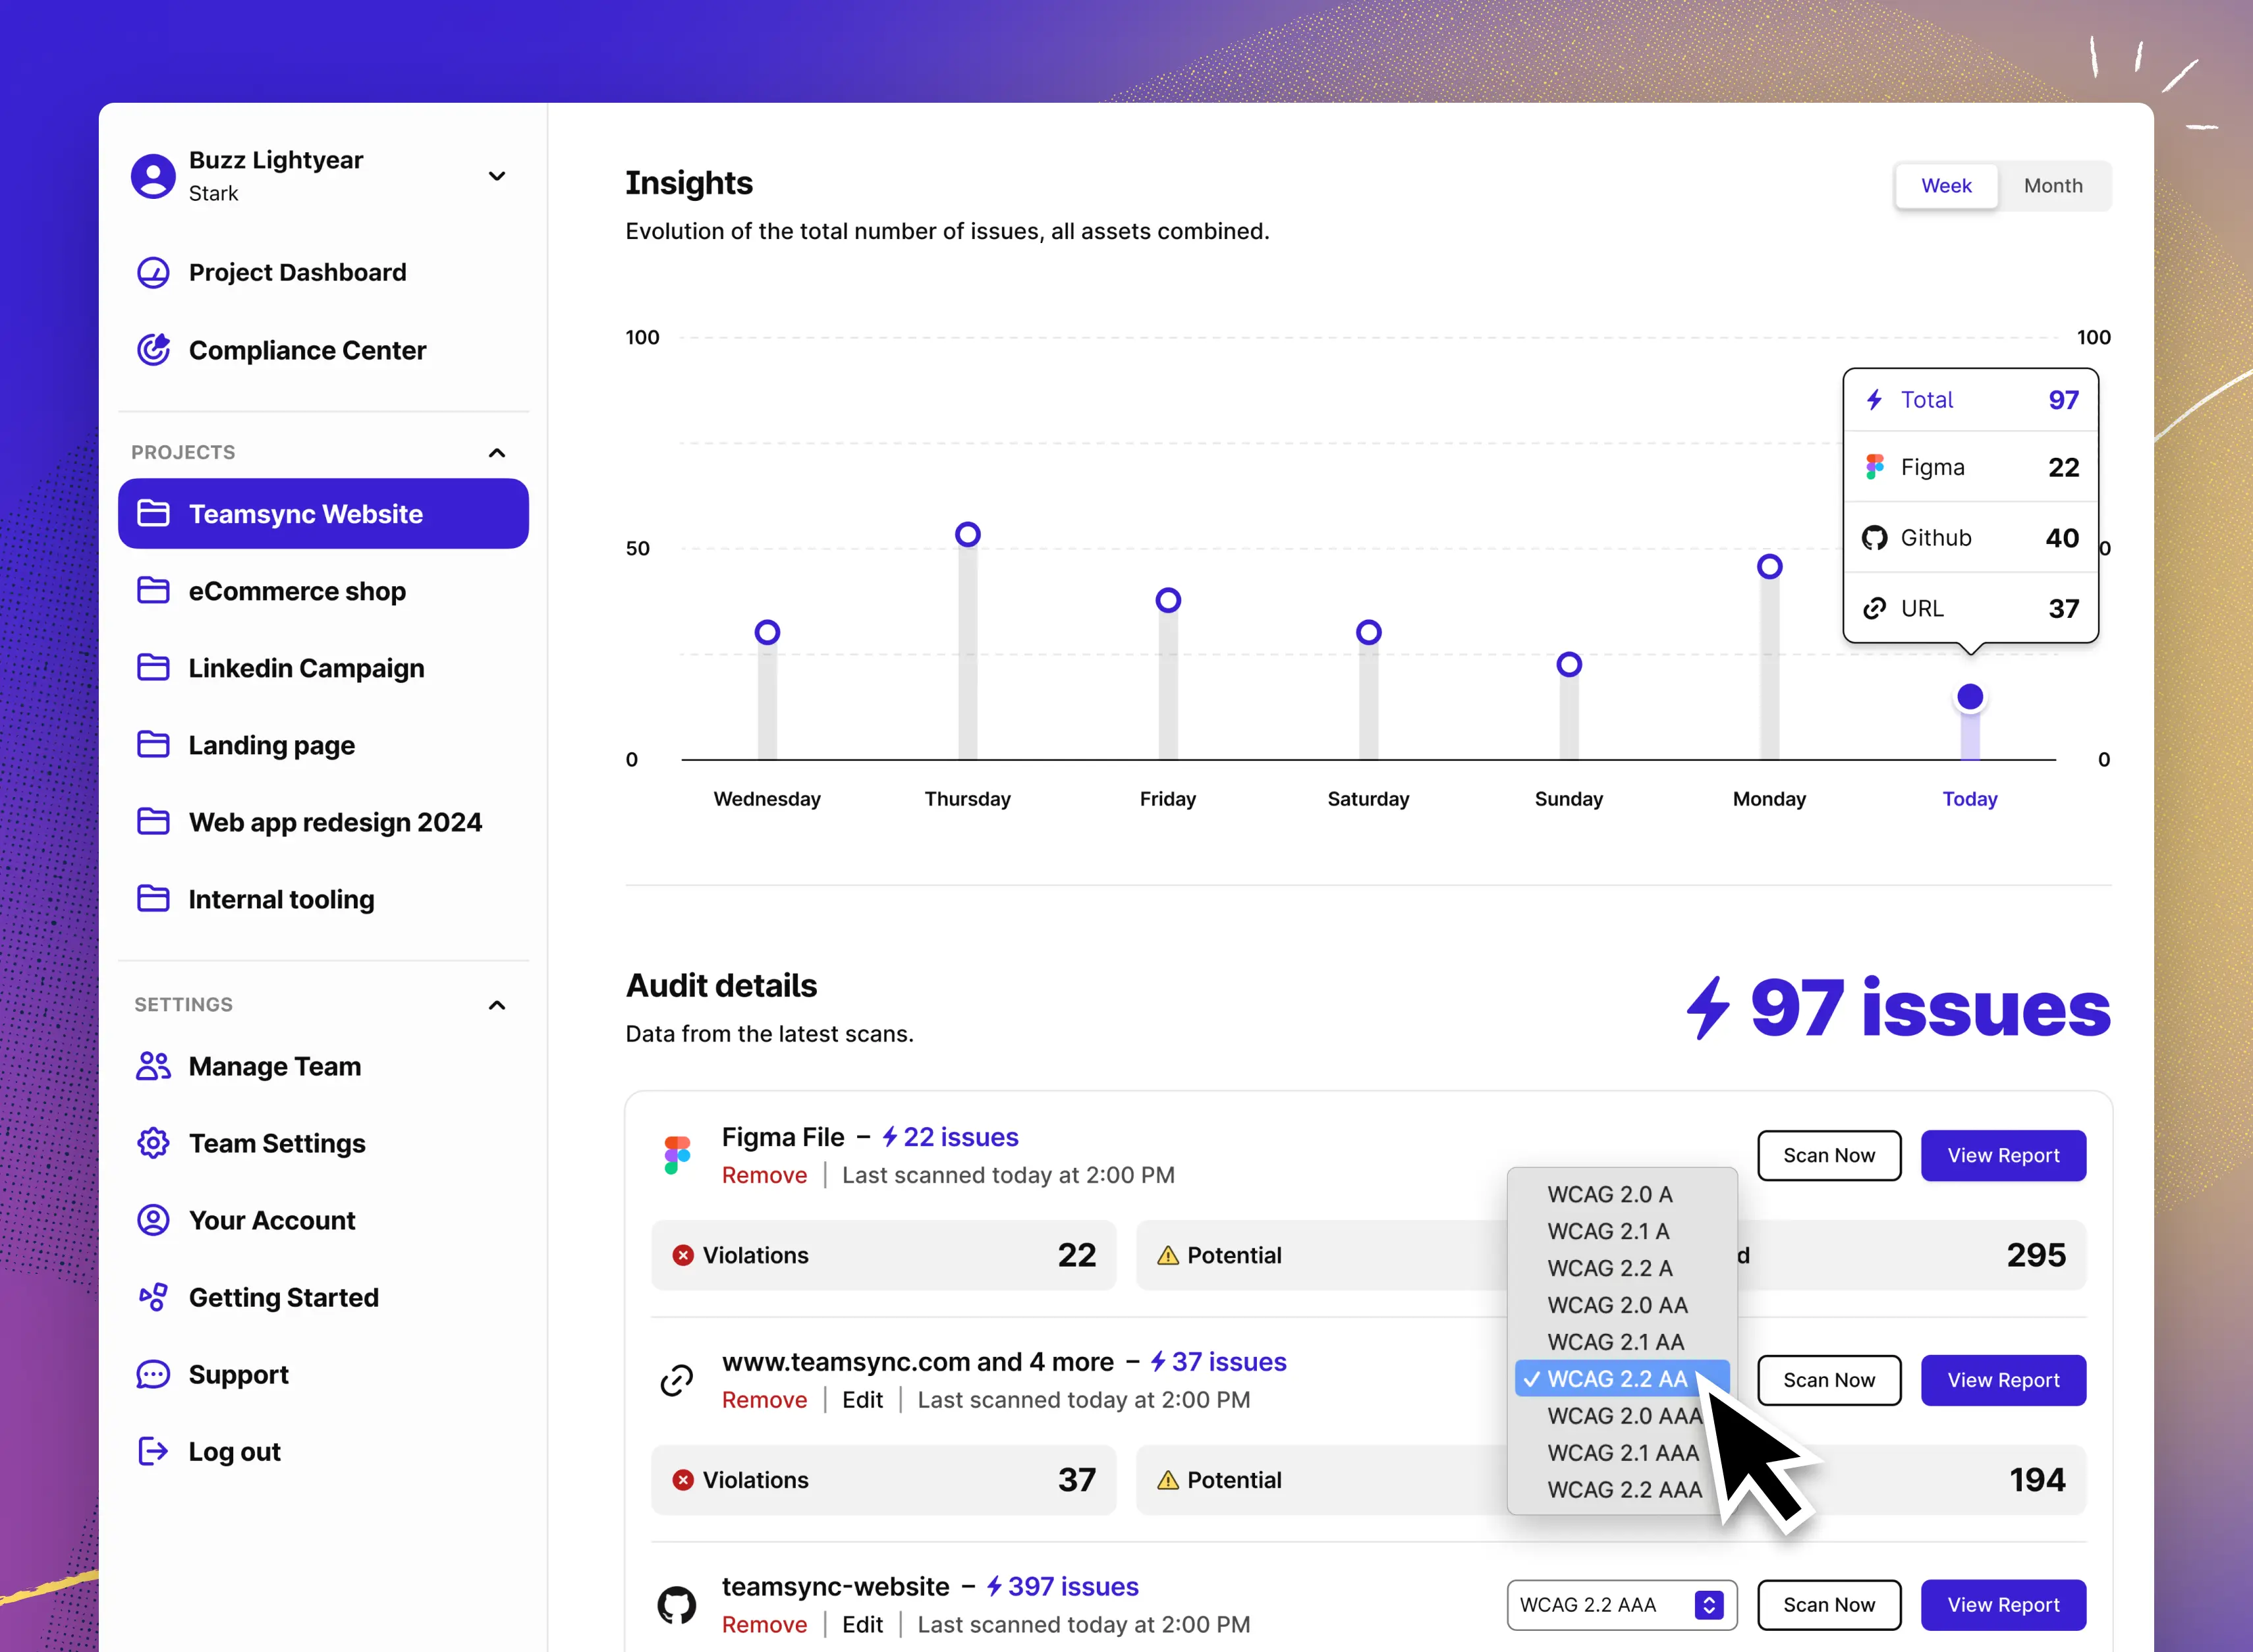Click the Log out icon
2253x1652 pixels.
click(x=154, y=1449)
